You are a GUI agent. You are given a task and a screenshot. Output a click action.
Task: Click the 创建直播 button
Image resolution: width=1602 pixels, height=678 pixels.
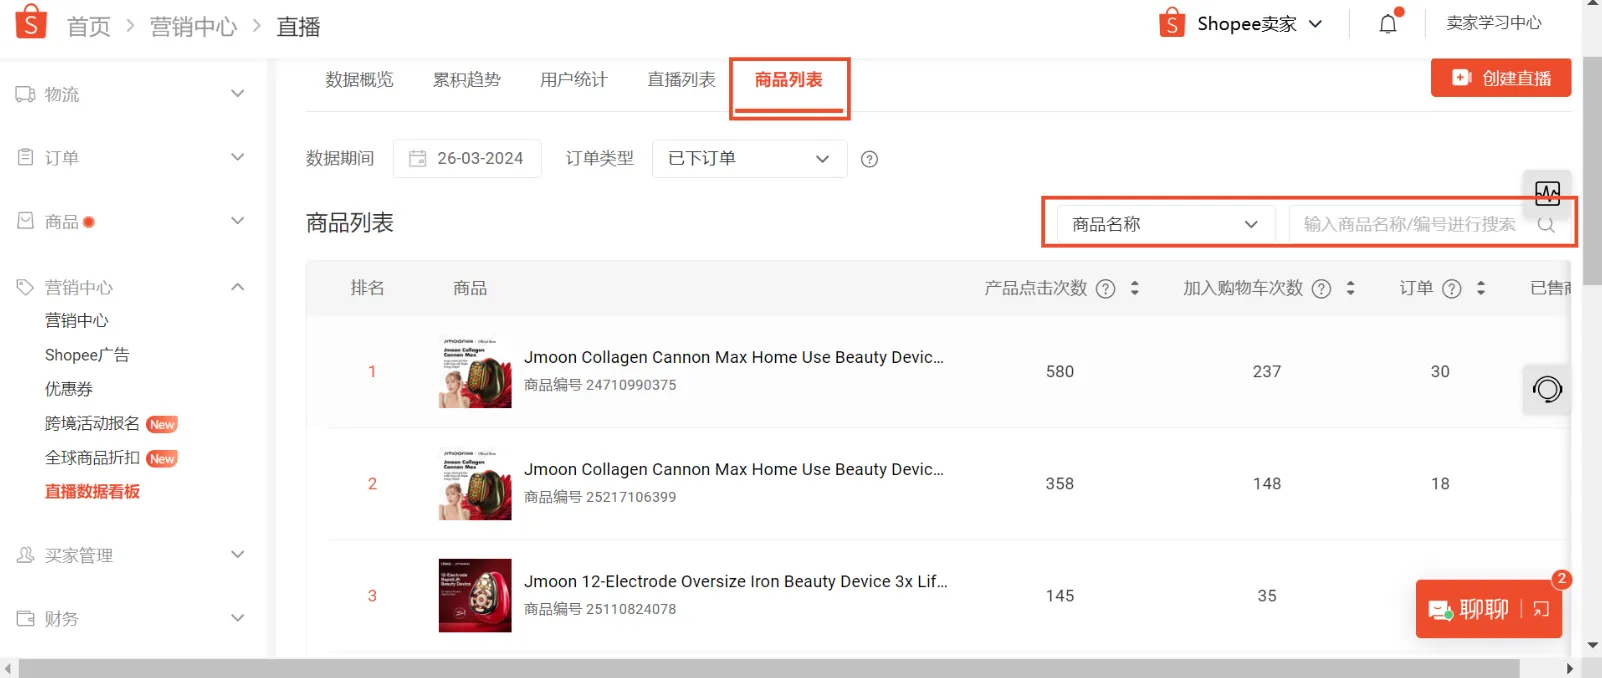click(x=1500, y=78)
